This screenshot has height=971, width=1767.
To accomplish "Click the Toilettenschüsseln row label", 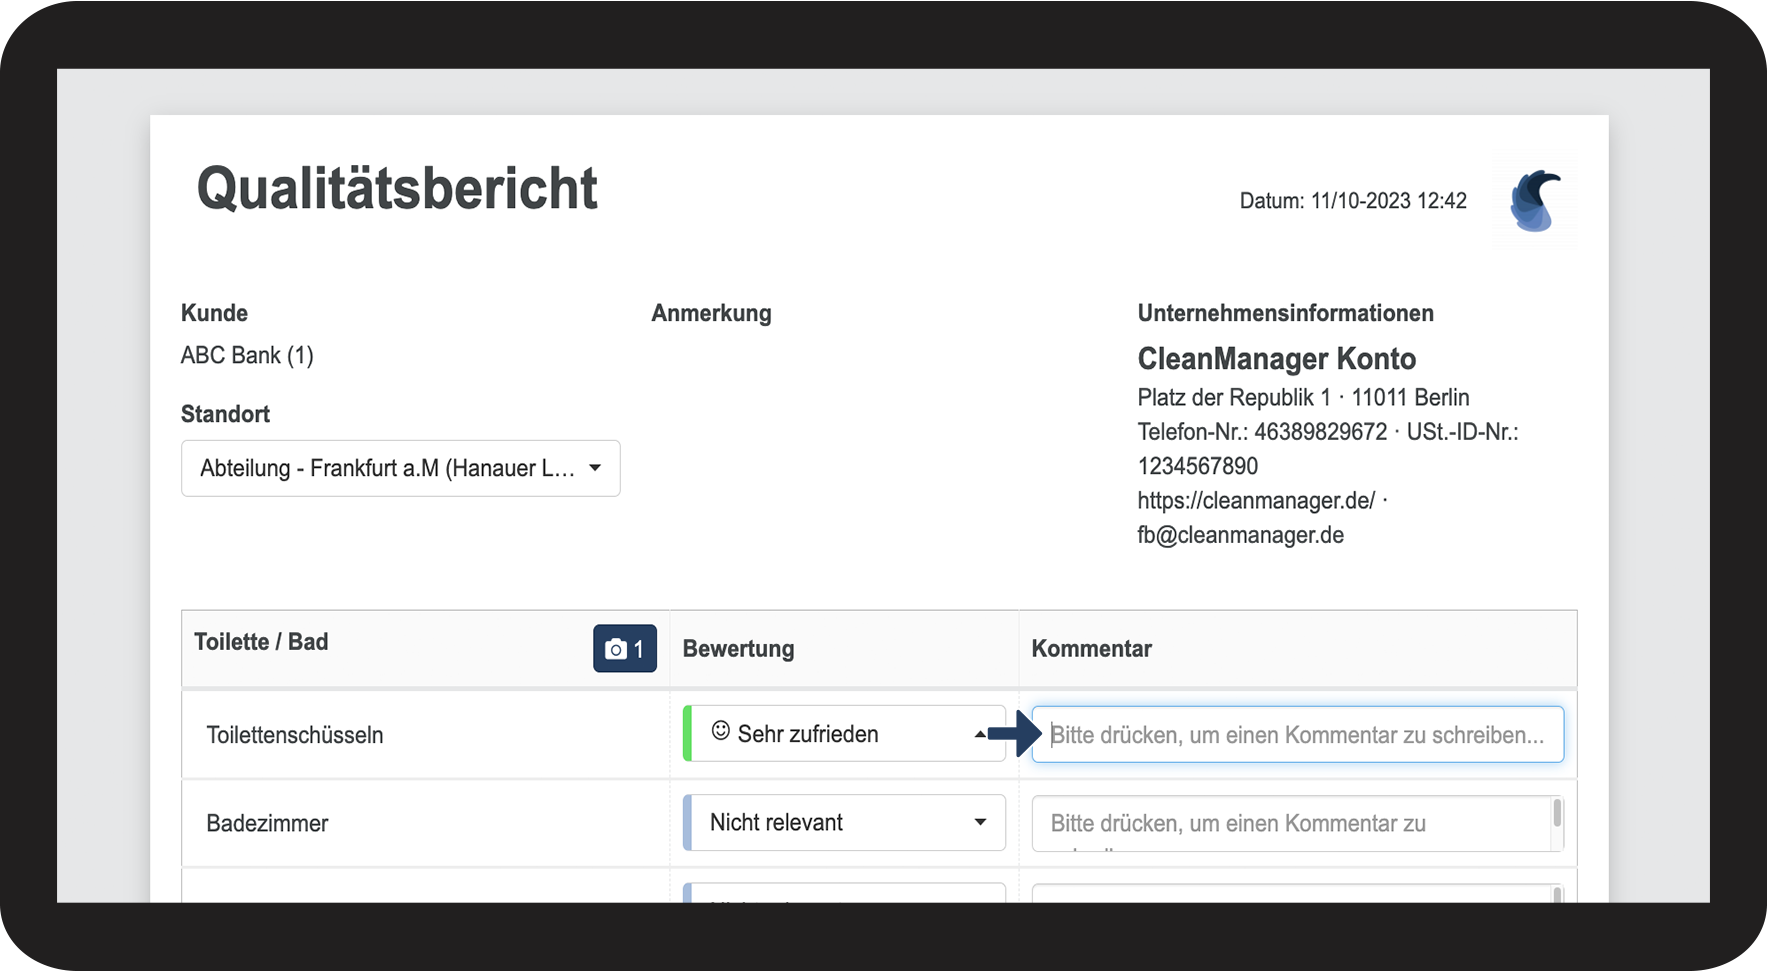I will [x=295, y=735].
